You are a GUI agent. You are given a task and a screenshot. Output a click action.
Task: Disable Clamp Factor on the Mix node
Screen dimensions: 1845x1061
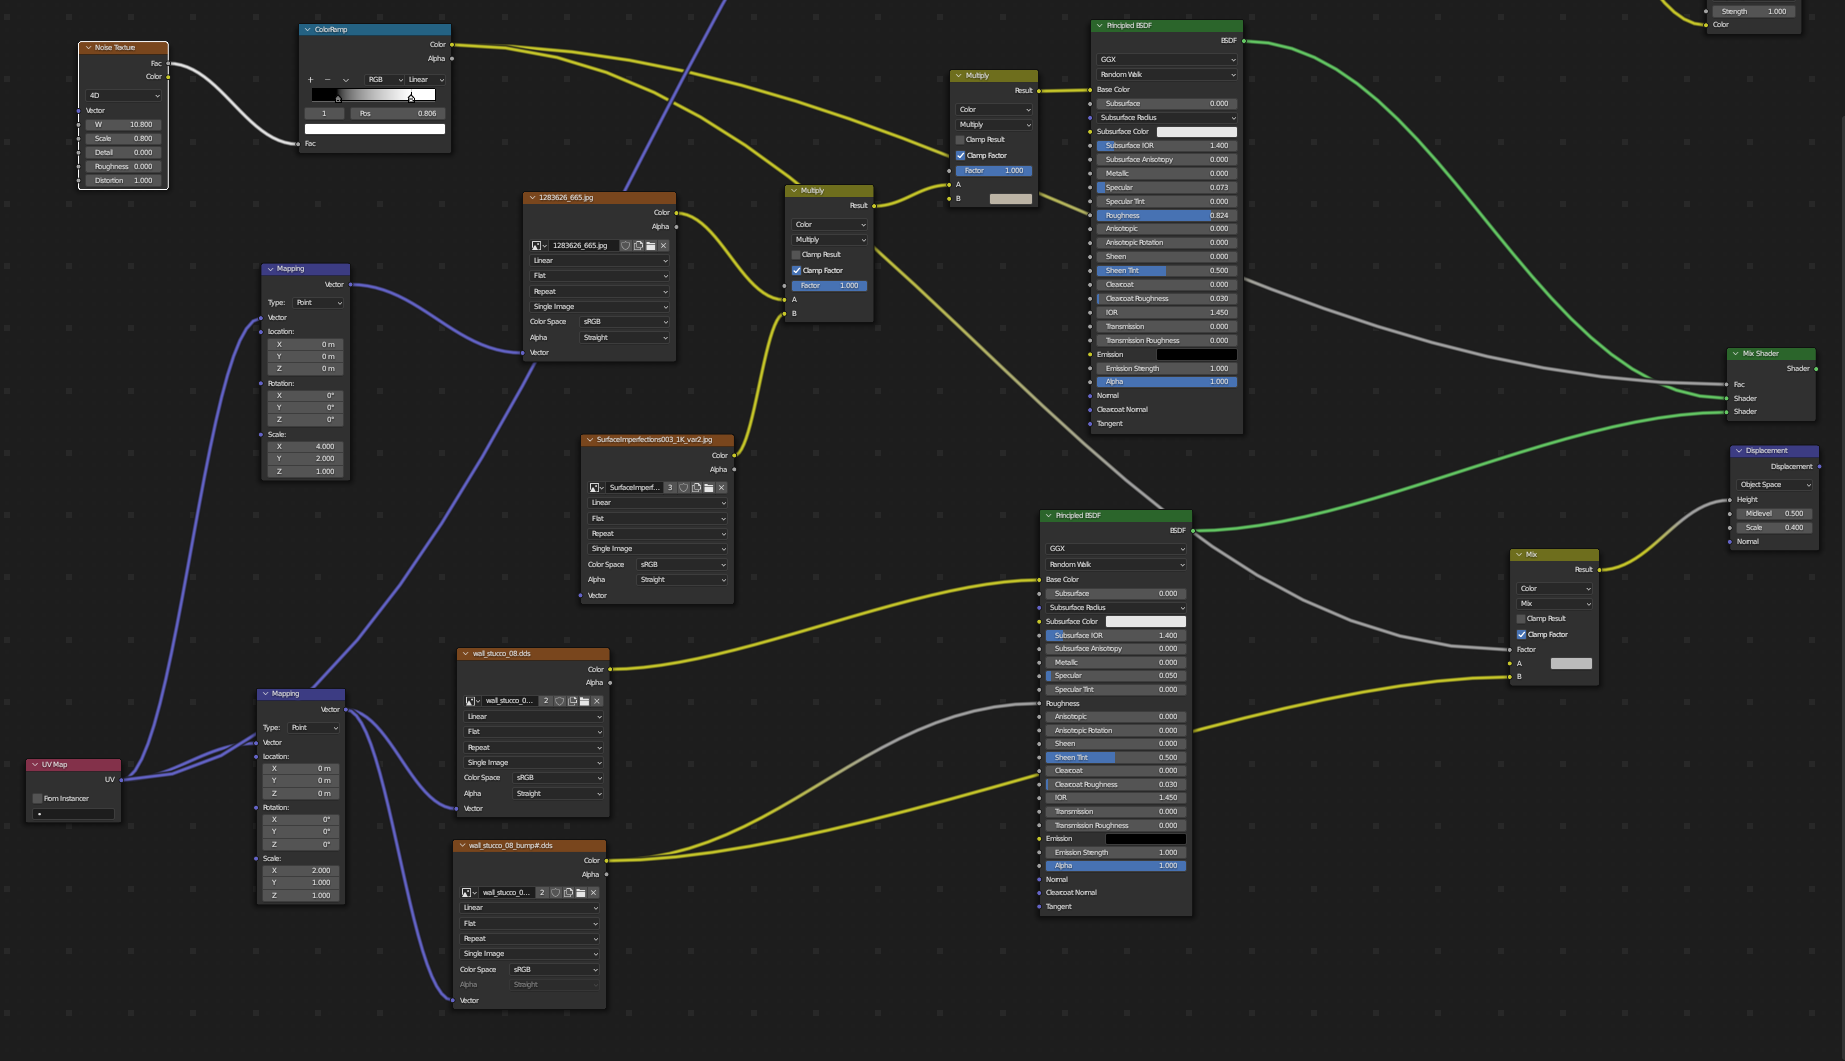click(x=1521, y=635)
